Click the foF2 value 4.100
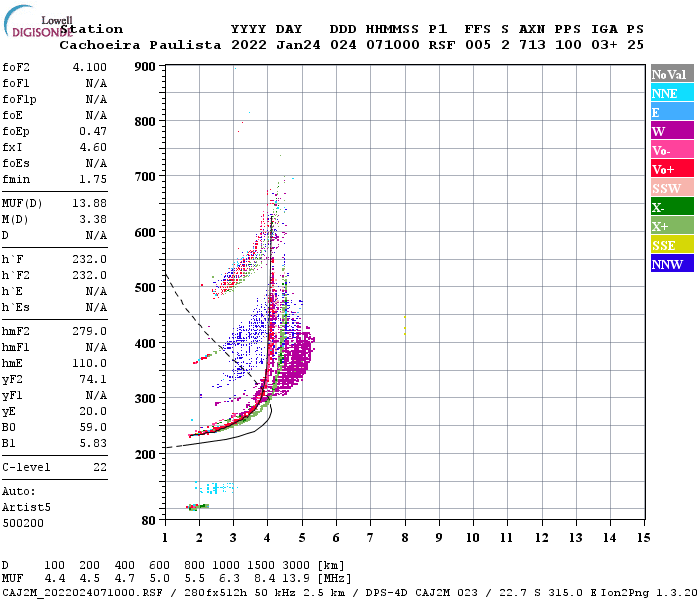The width and height of the screenshot is (700, 600). 90,67
